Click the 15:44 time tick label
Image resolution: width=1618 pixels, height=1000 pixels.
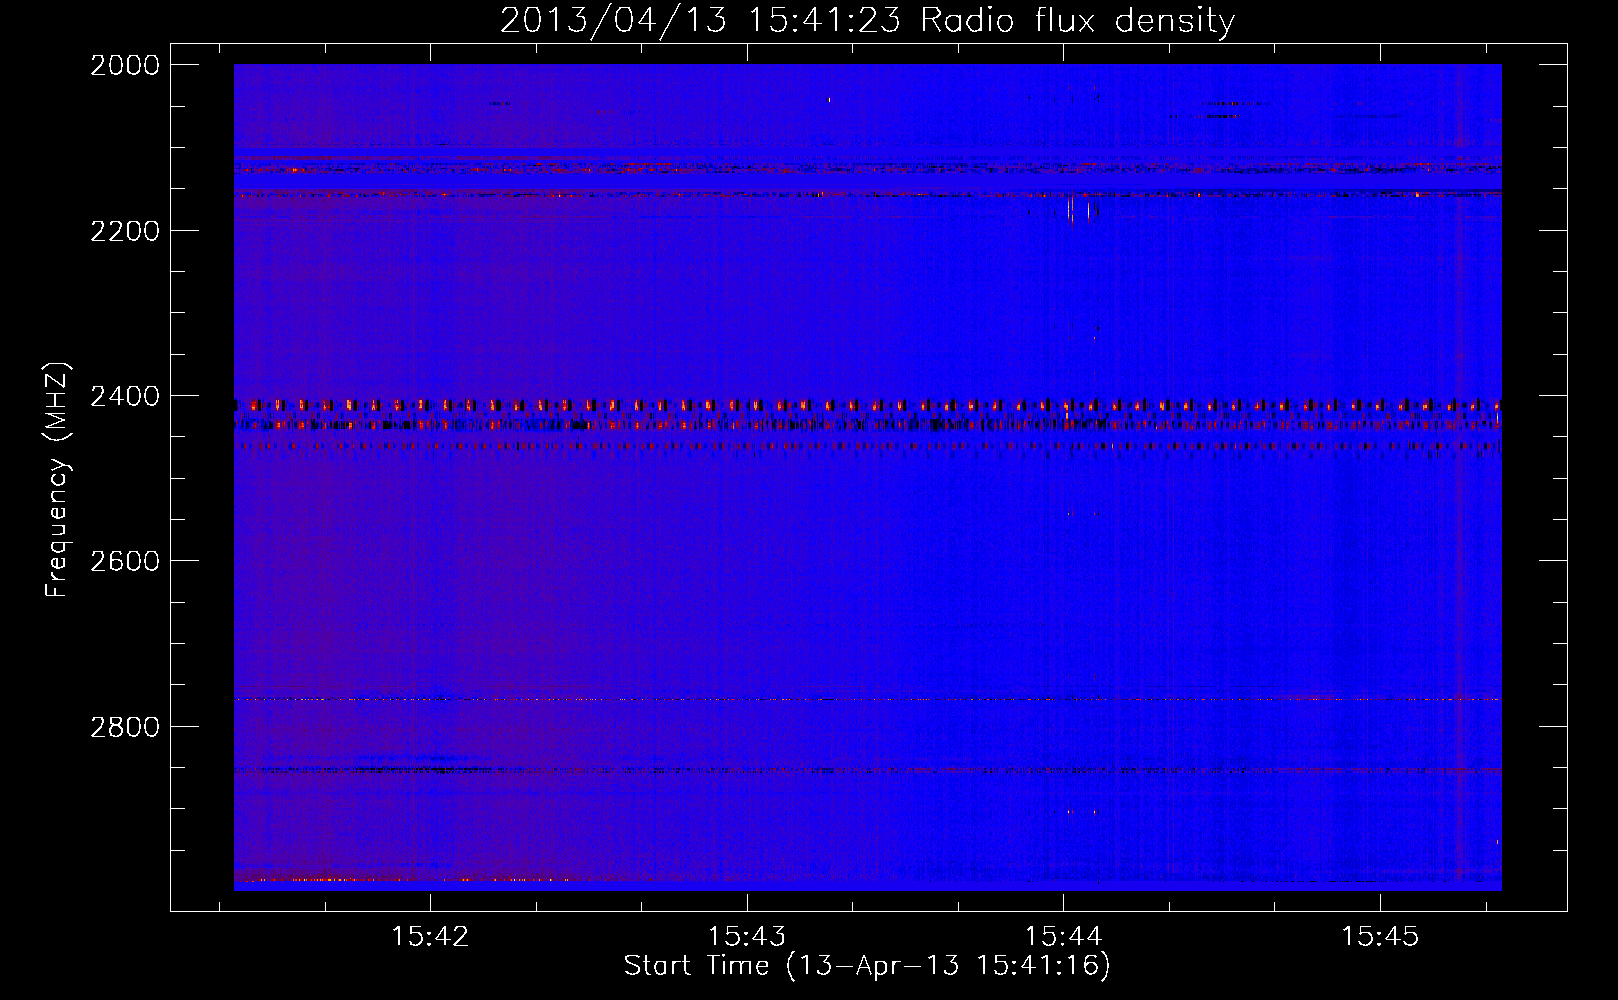[x=1063, y=937]
